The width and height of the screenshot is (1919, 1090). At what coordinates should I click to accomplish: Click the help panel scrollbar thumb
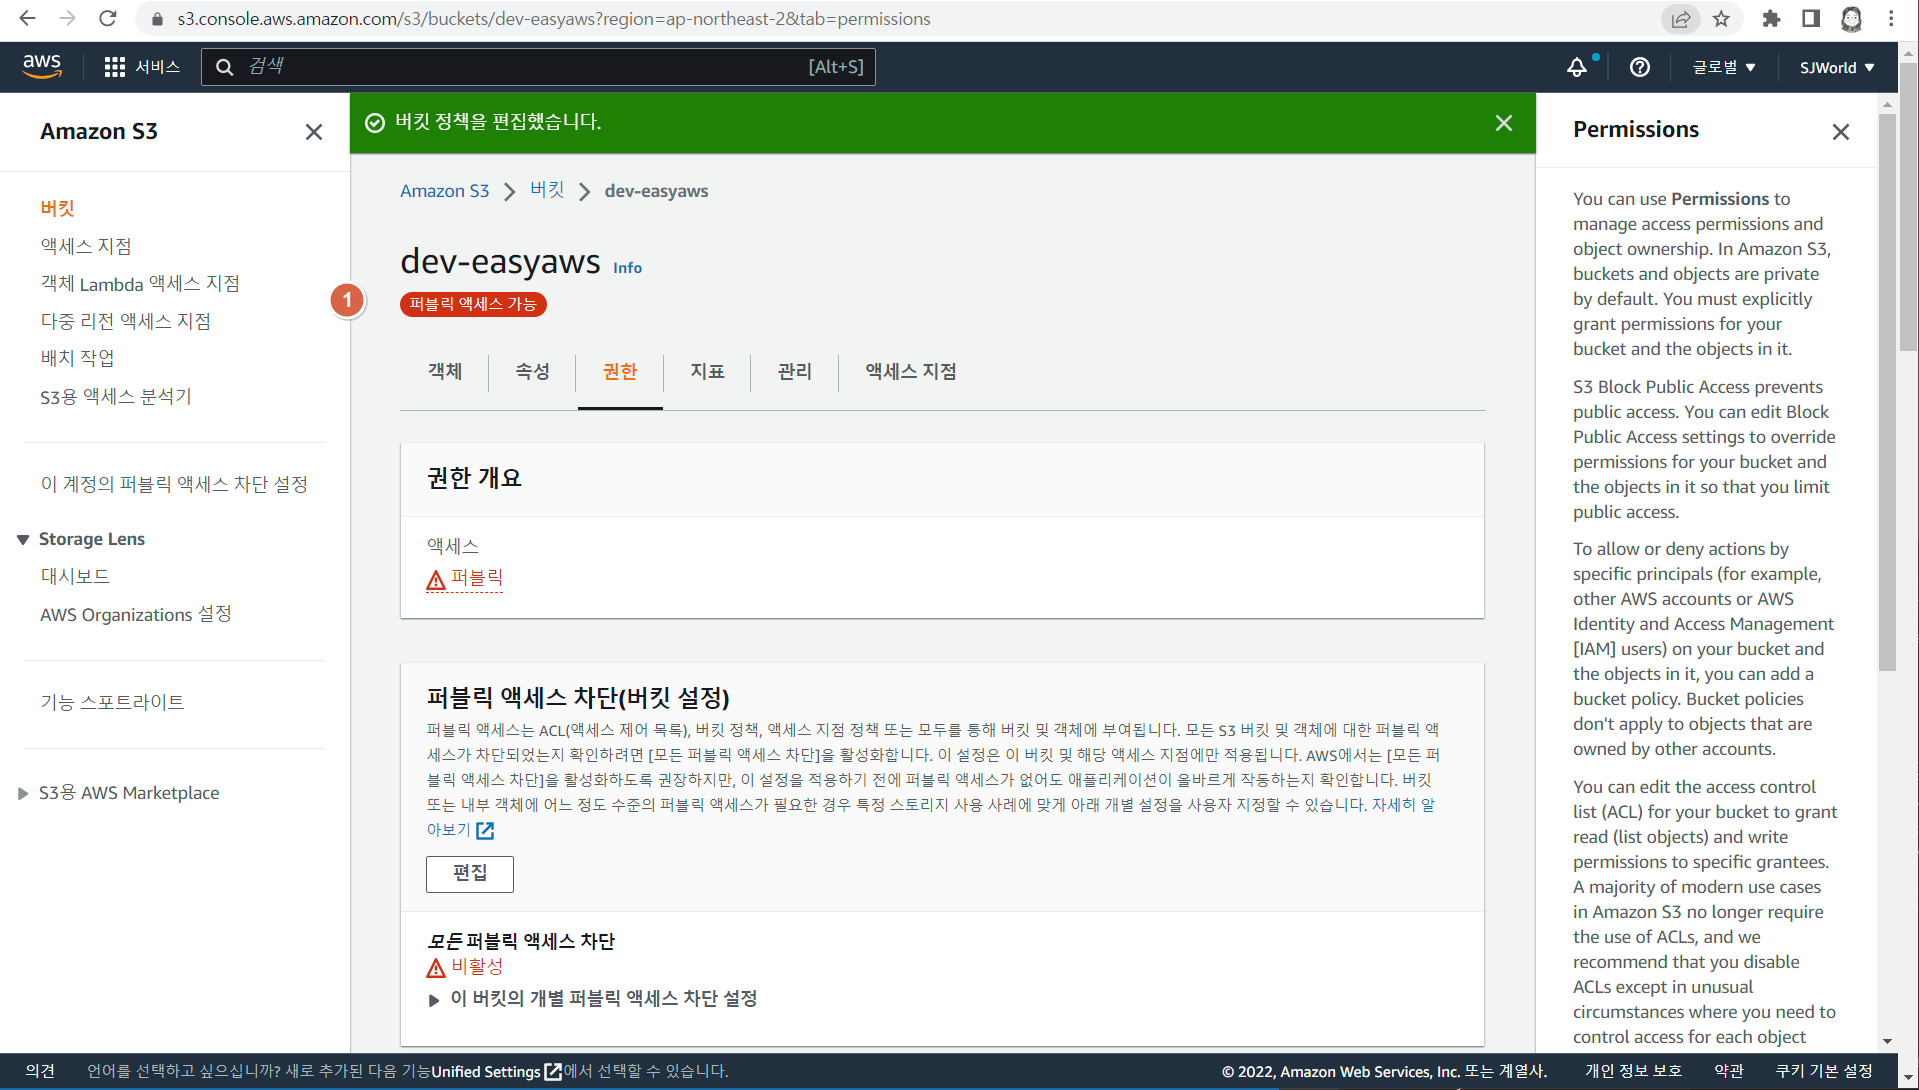[x=1886, y=390]
